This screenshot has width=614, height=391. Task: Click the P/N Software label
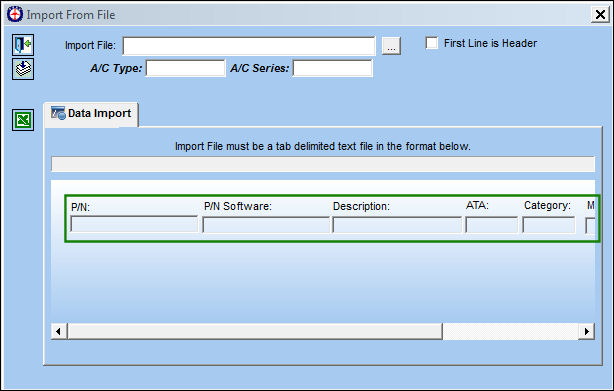coord(238,206)
